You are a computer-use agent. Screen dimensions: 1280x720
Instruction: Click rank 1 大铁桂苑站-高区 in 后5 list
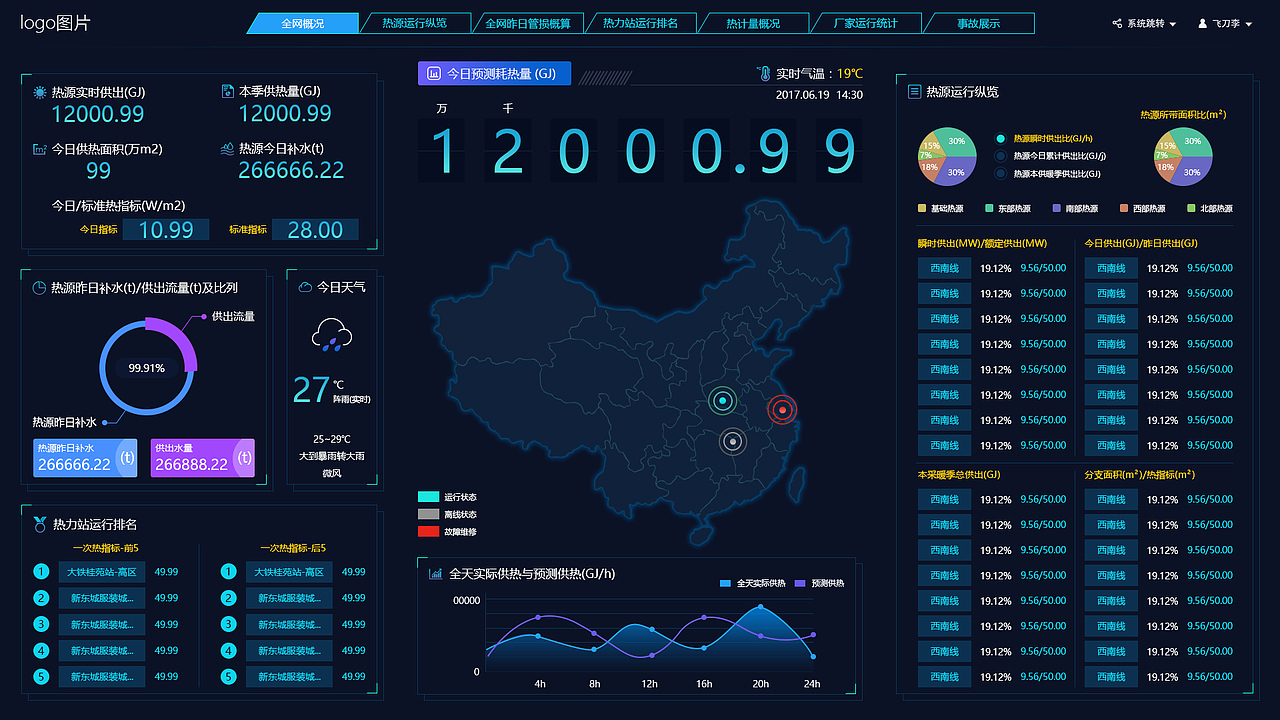pos(289,572)
